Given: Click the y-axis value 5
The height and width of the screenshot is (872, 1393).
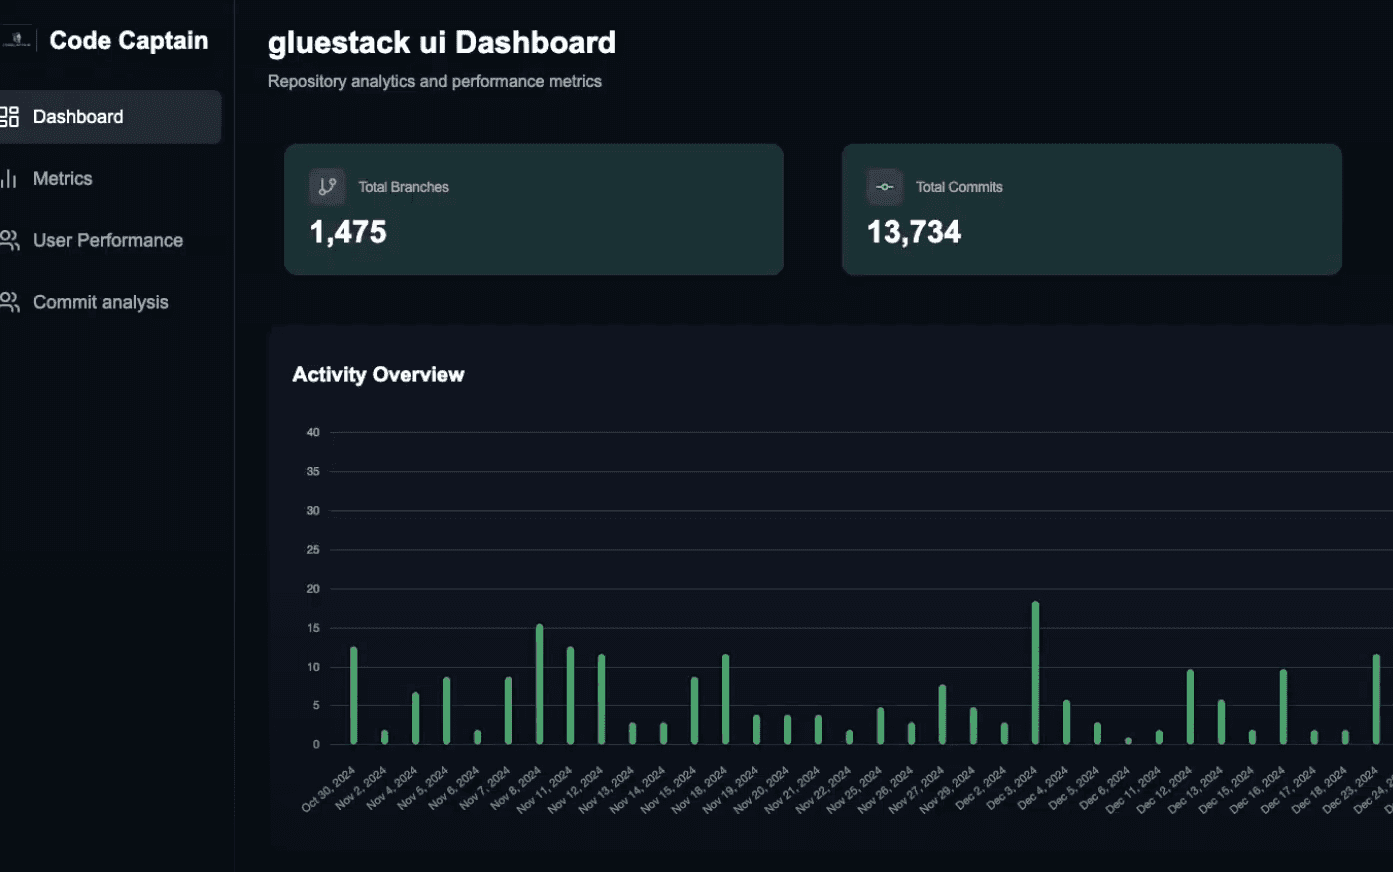Looking at the screenshot, I should tap(316, 705).
